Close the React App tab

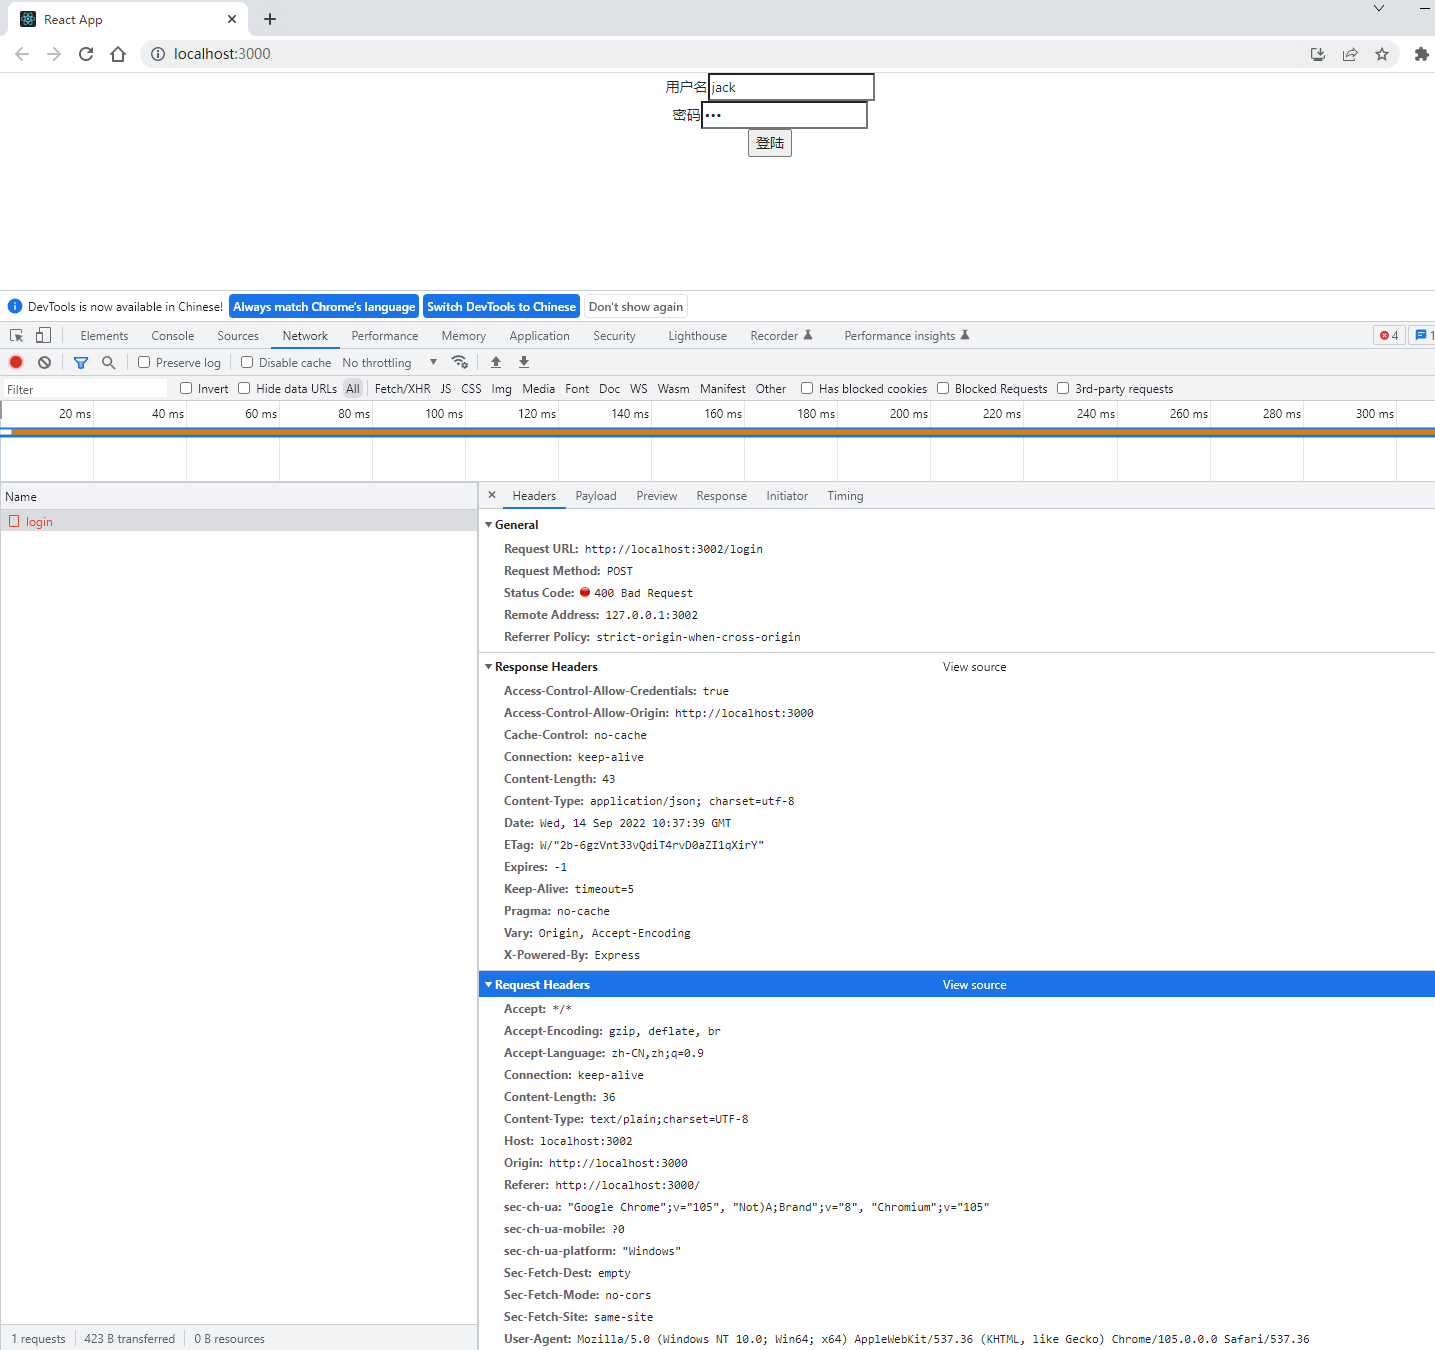232,19
